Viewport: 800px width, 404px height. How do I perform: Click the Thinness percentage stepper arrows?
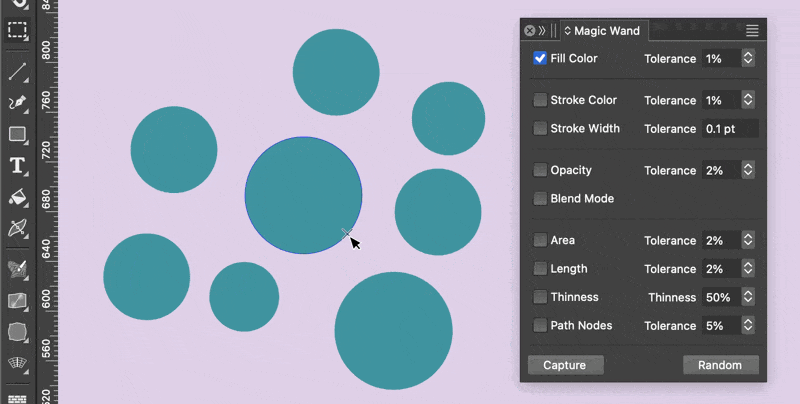click(748, 297)
